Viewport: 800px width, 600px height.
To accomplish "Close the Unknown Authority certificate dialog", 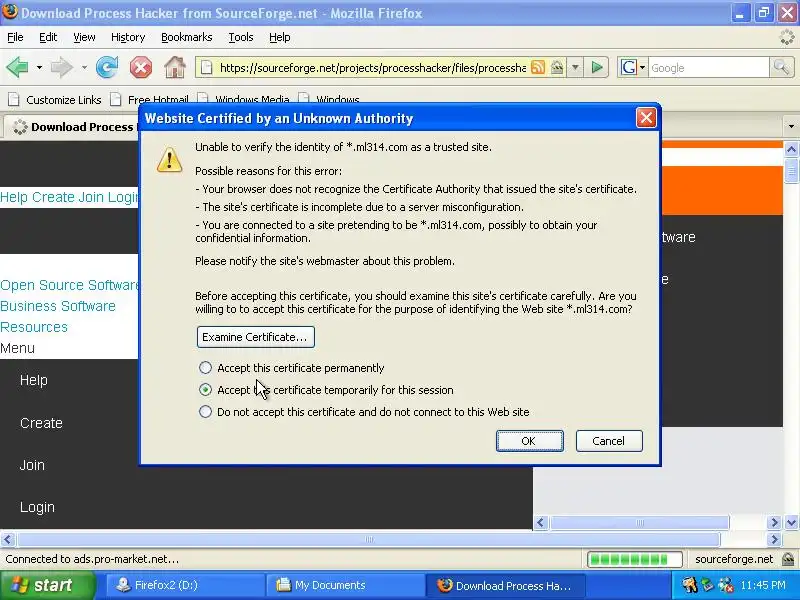I will click(646, 118).
